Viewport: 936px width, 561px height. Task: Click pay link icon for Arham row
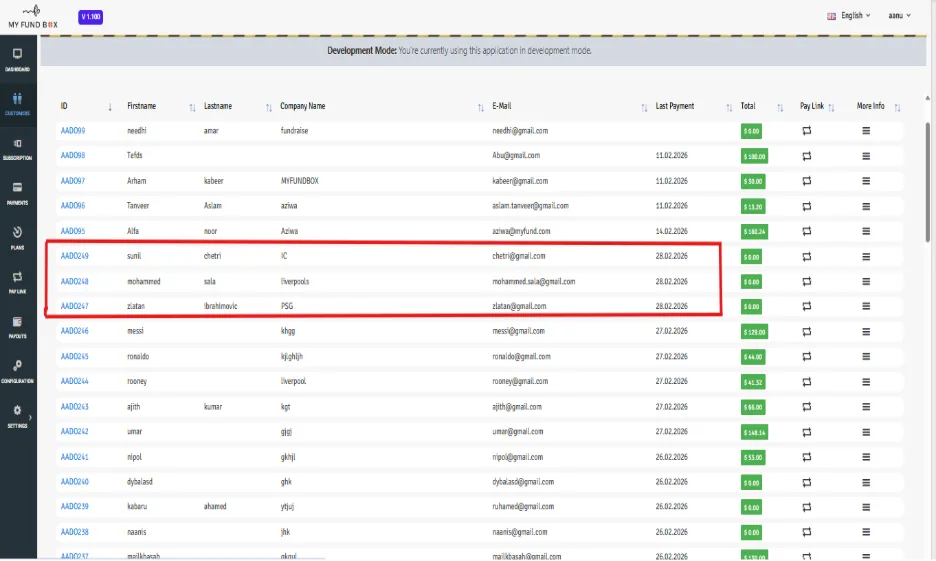(806, 181)
